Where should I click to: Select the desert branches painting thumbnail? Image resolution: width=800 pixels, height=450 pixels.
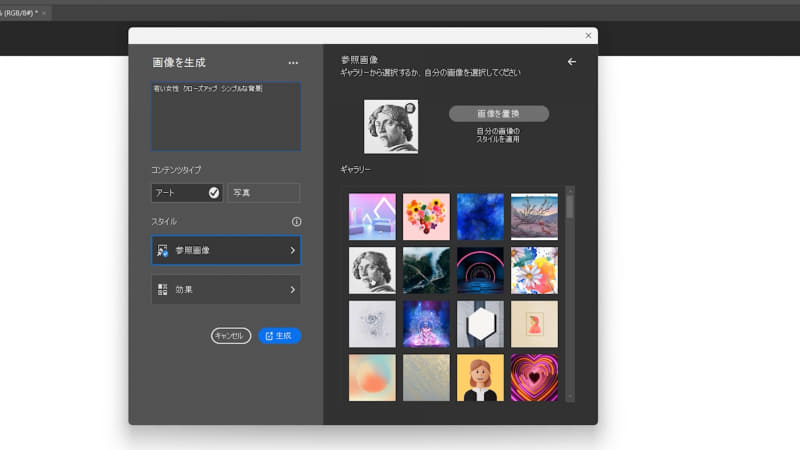pos(534,216)
